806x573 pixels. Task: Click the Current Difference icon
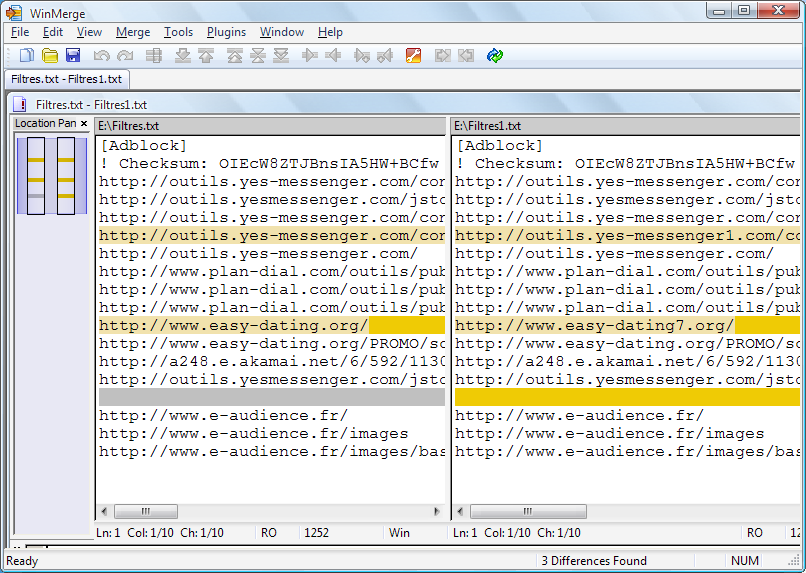(x=258, y=56)
